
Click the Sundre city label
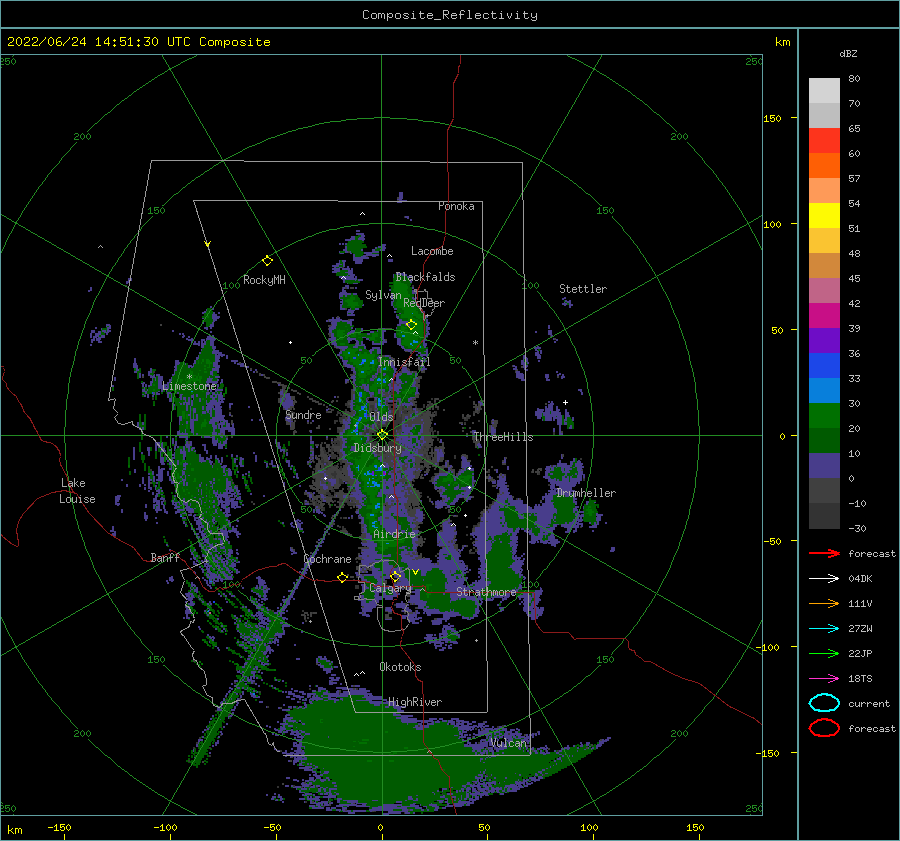[303, 414]
